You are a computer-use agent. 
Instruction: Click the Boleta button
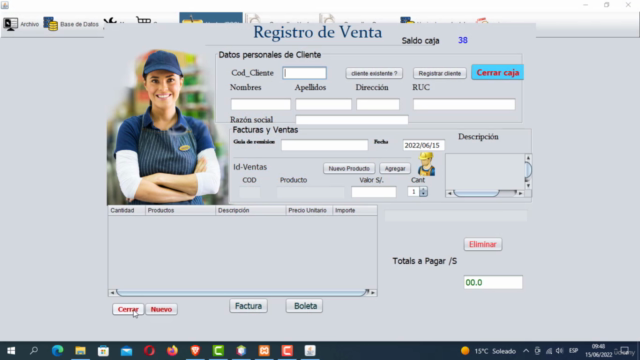coord(304,306)
